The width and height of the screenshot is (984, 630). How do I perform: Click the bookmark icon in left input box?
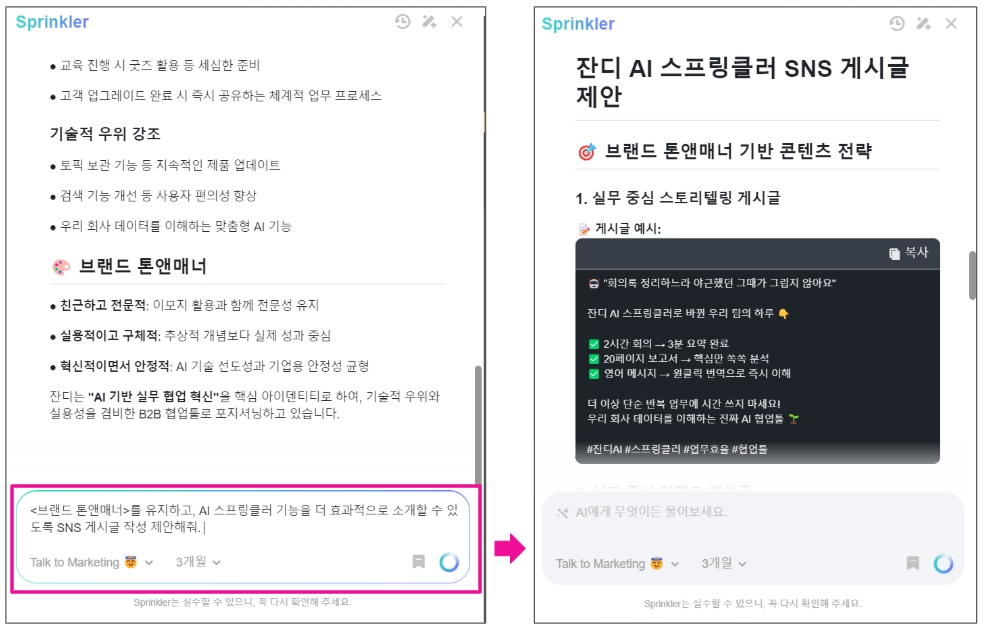[x=419, y=562]
